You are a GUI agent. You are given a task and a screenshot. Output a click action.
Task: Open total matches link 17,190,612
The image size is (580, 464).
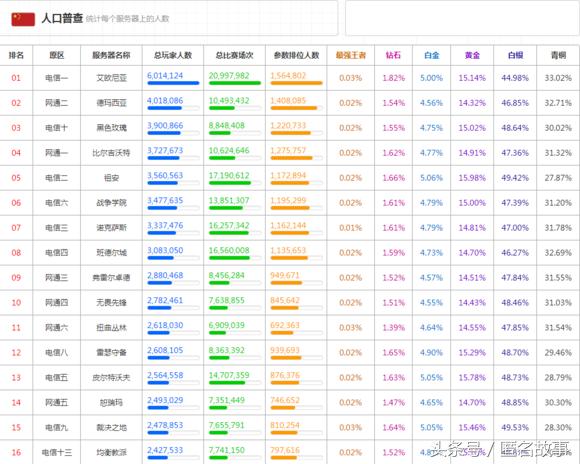[229, 175]
